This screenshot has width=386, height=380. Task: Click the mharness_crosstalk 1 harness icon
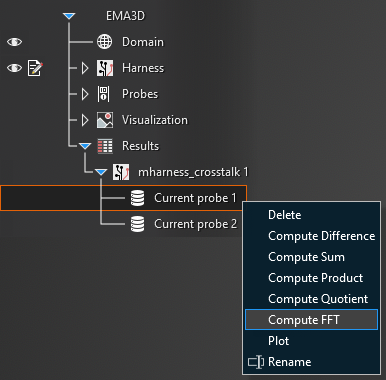pos(121,172)
